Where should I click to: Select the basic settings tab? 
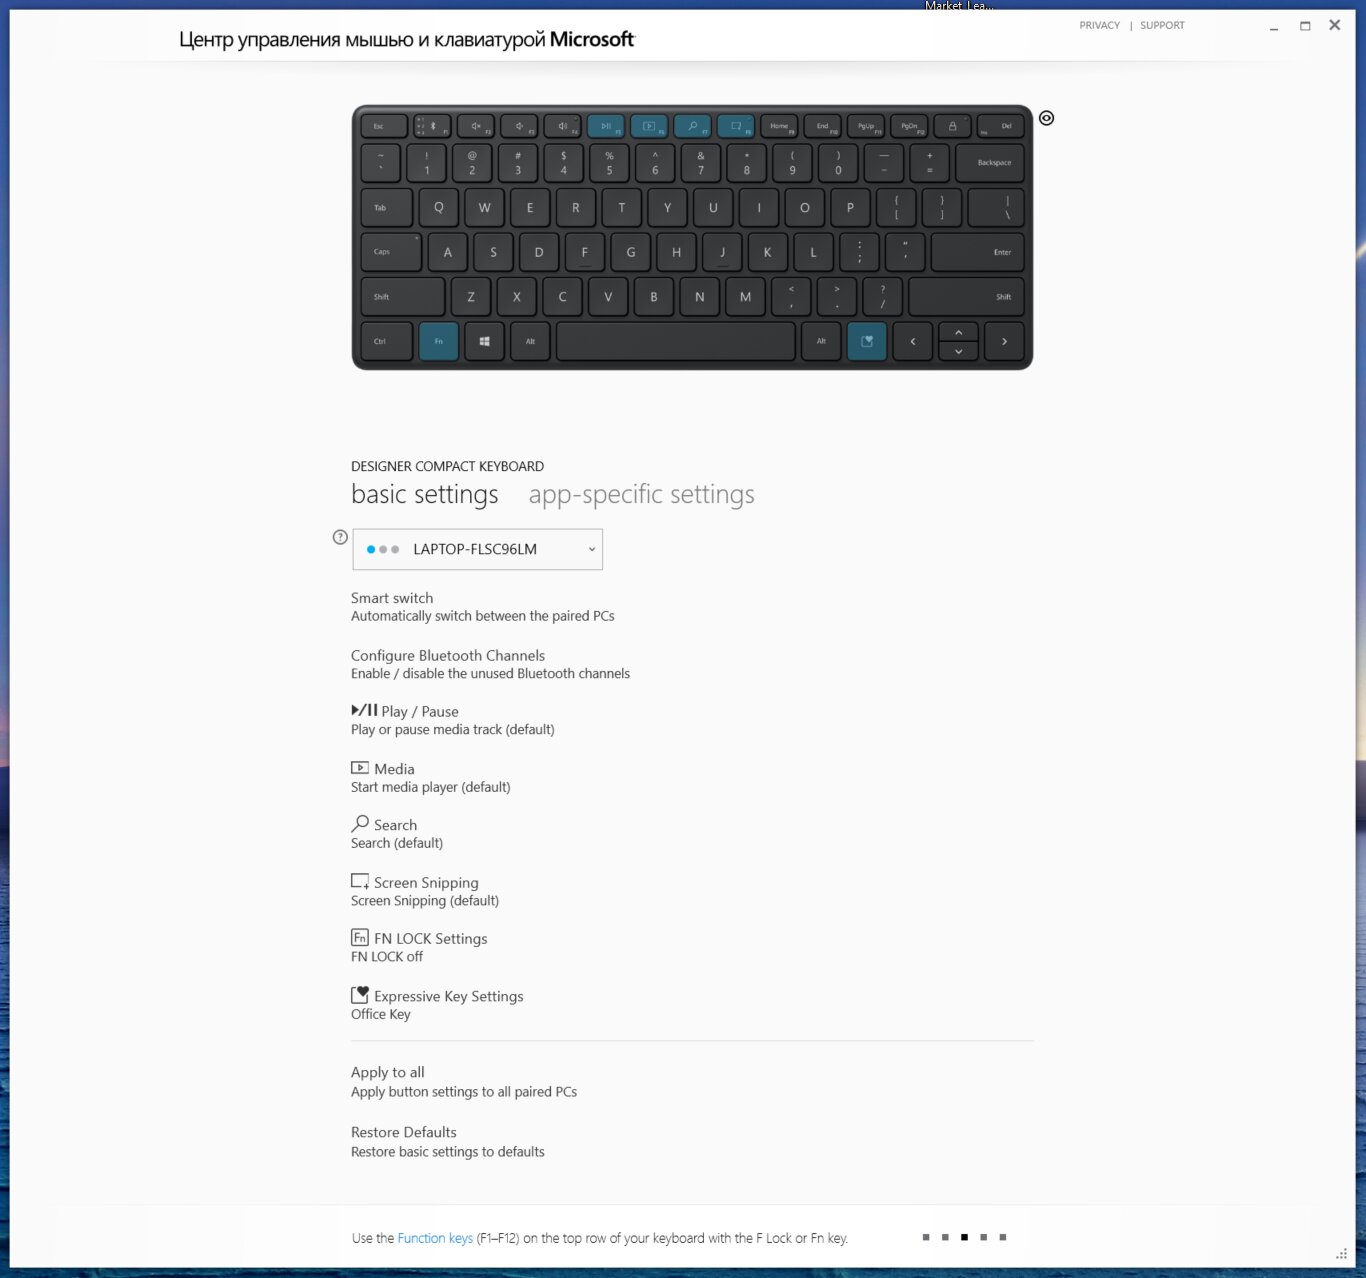pyautogui.click(x=425, y=495)
